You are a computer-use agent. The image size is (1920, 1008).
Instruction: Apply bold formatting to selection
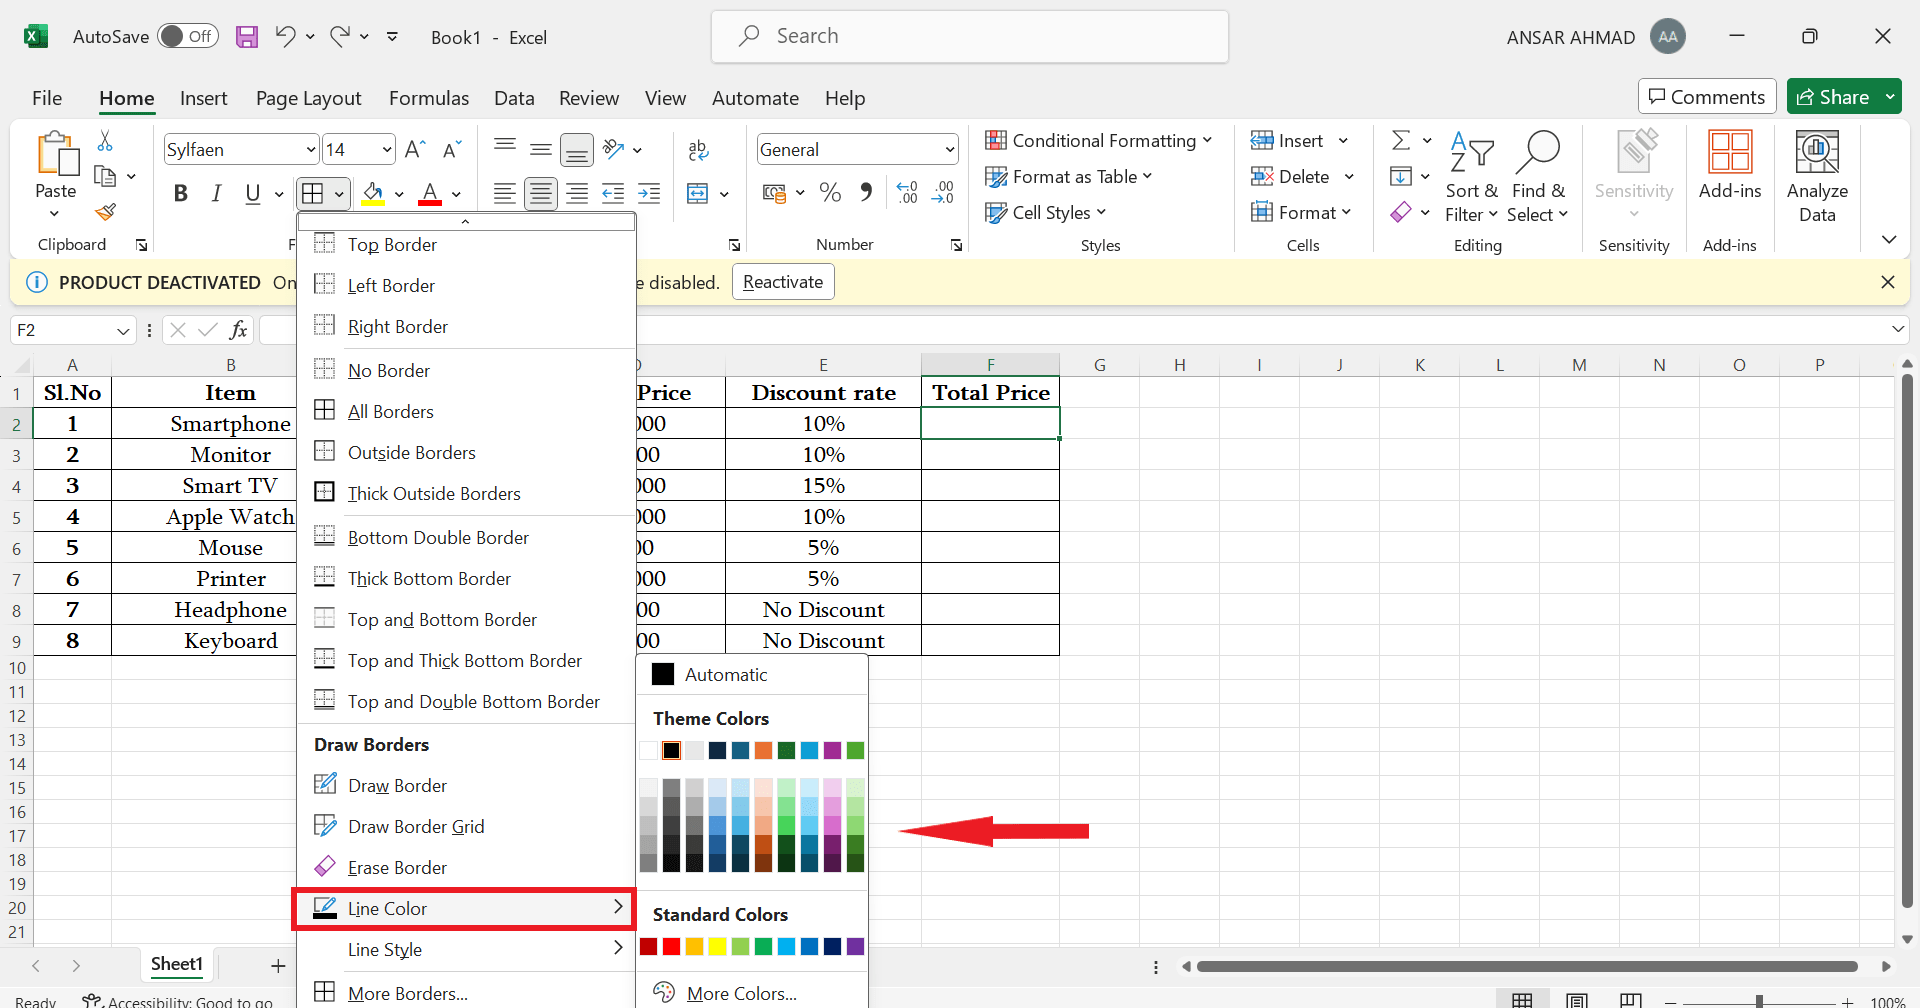pos(181,194)
